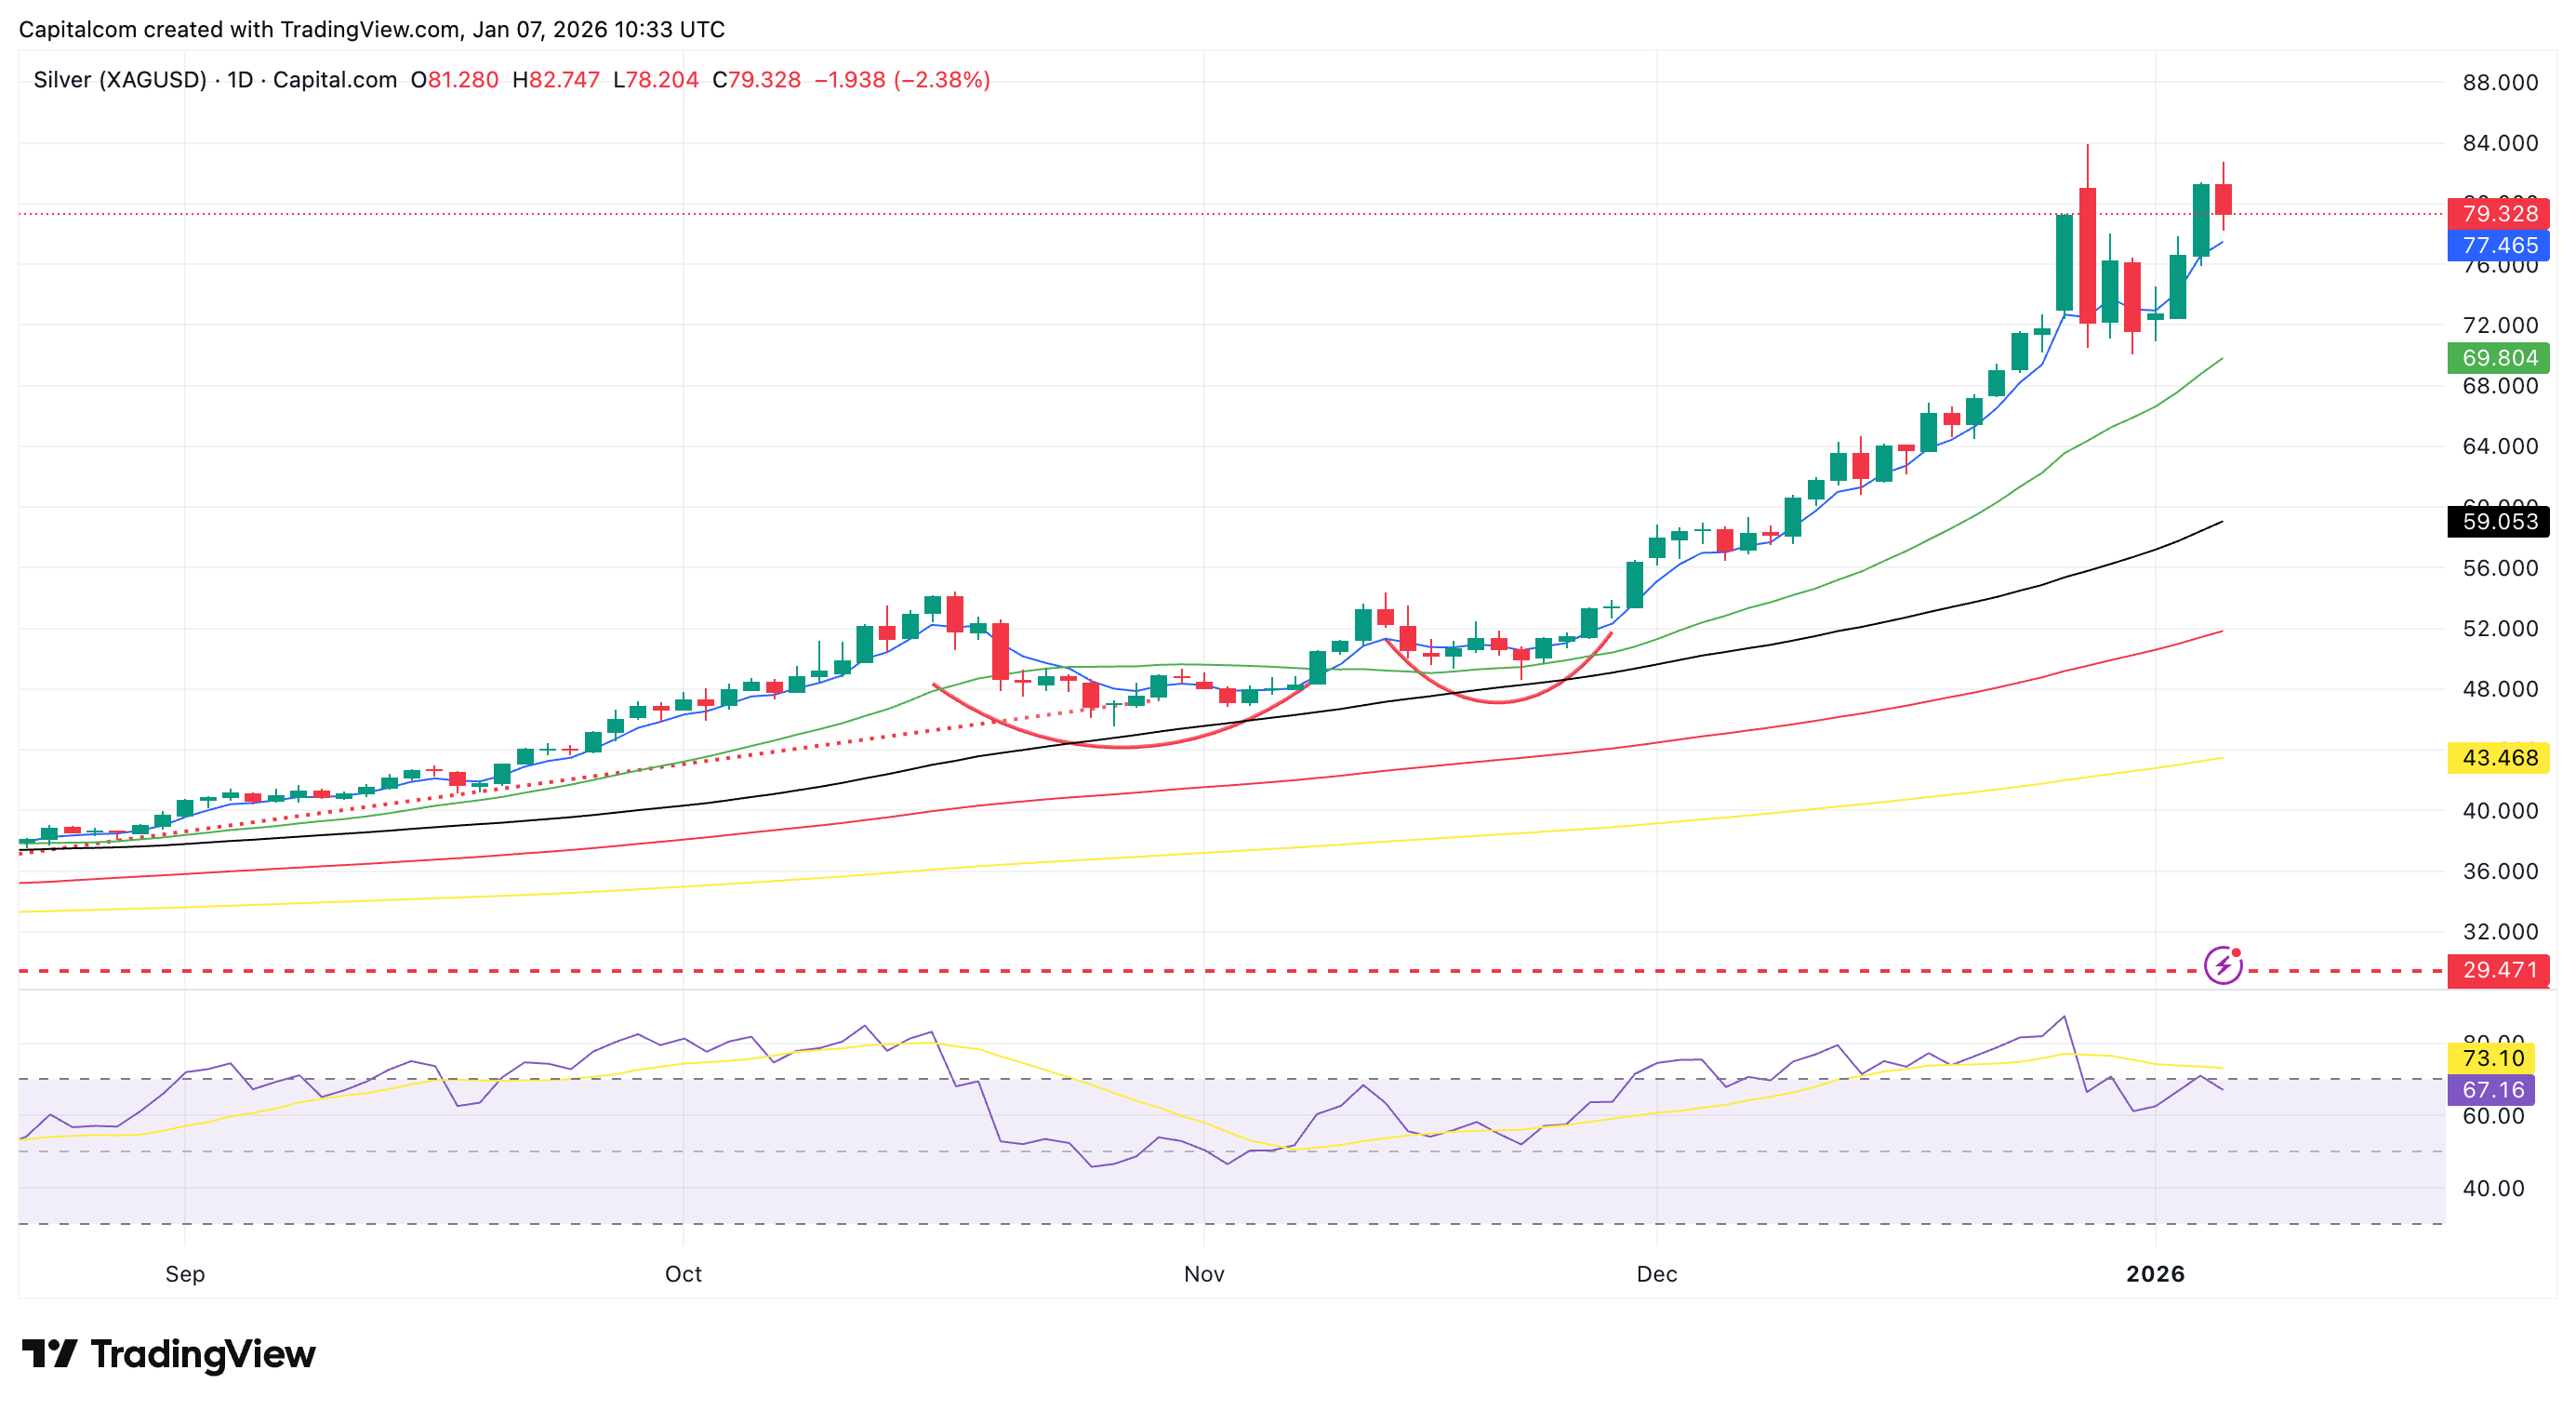This screenshot has height=1410, width=2576.
Task: Select the yellow 73.10 RSI label
Action: (x=2491, y=1058)
